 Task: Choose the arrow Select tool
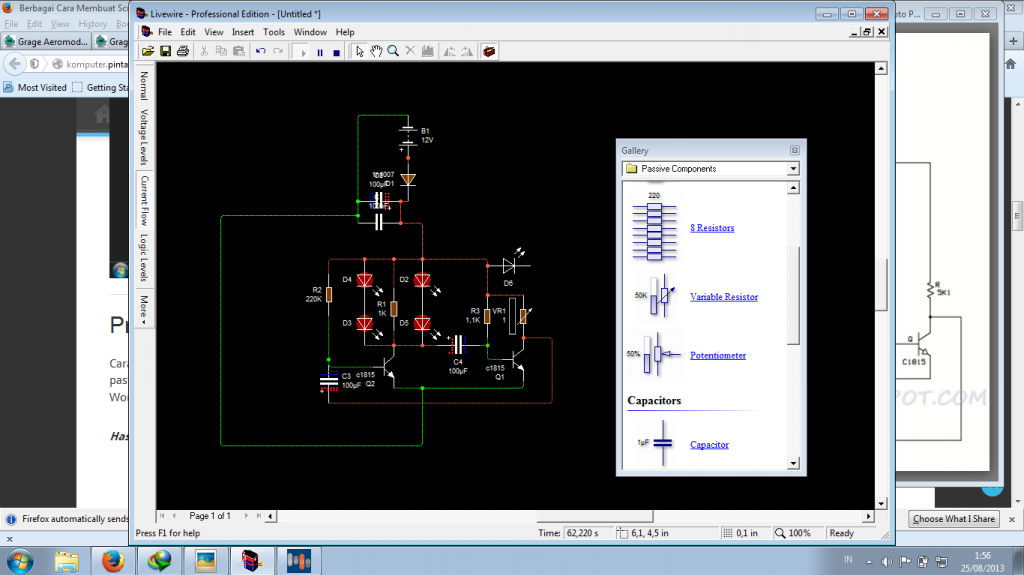coord(360,51)
